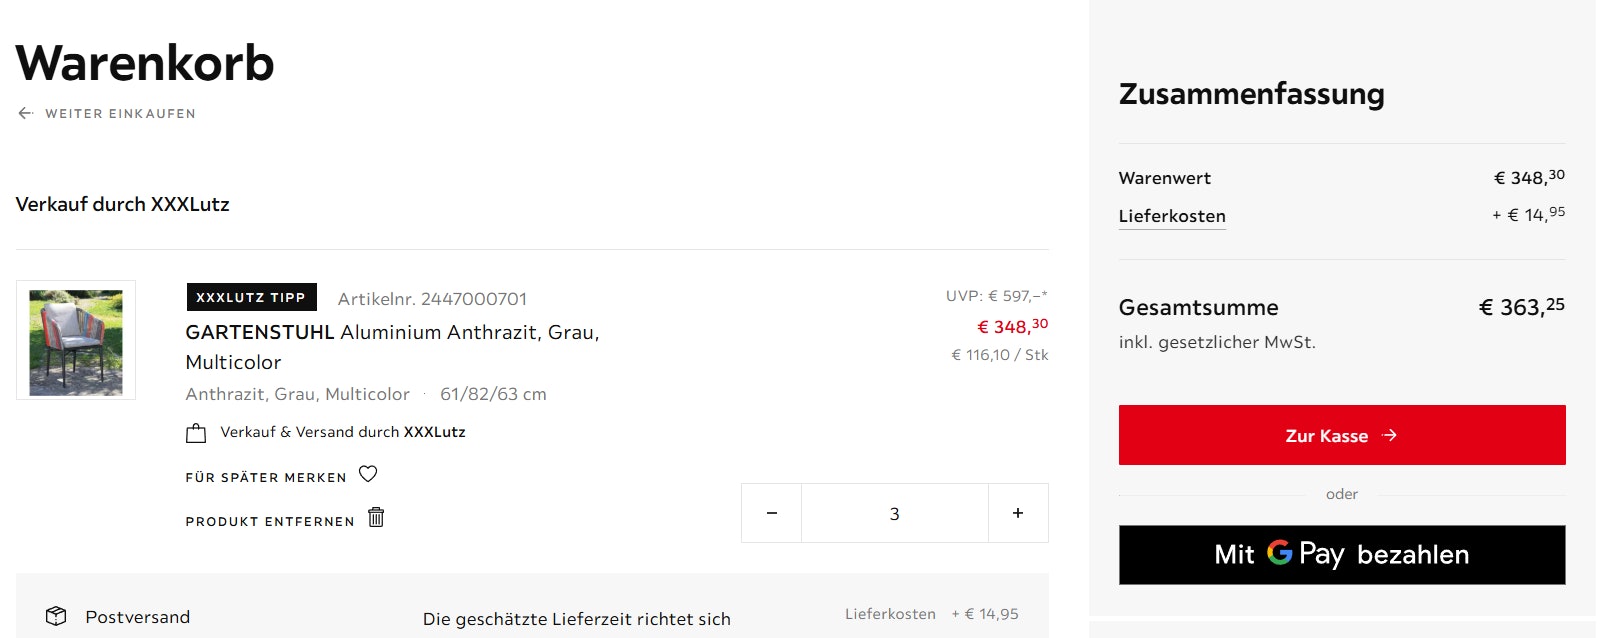1603x638 pixels.
Task: Click the arrow on the Zur Kasse button
Action: click(x=1389, y=435)
